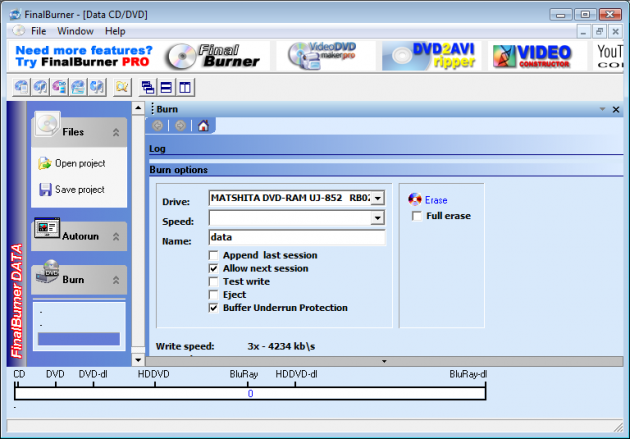Click the Save project floppy icon

(45, 189)
